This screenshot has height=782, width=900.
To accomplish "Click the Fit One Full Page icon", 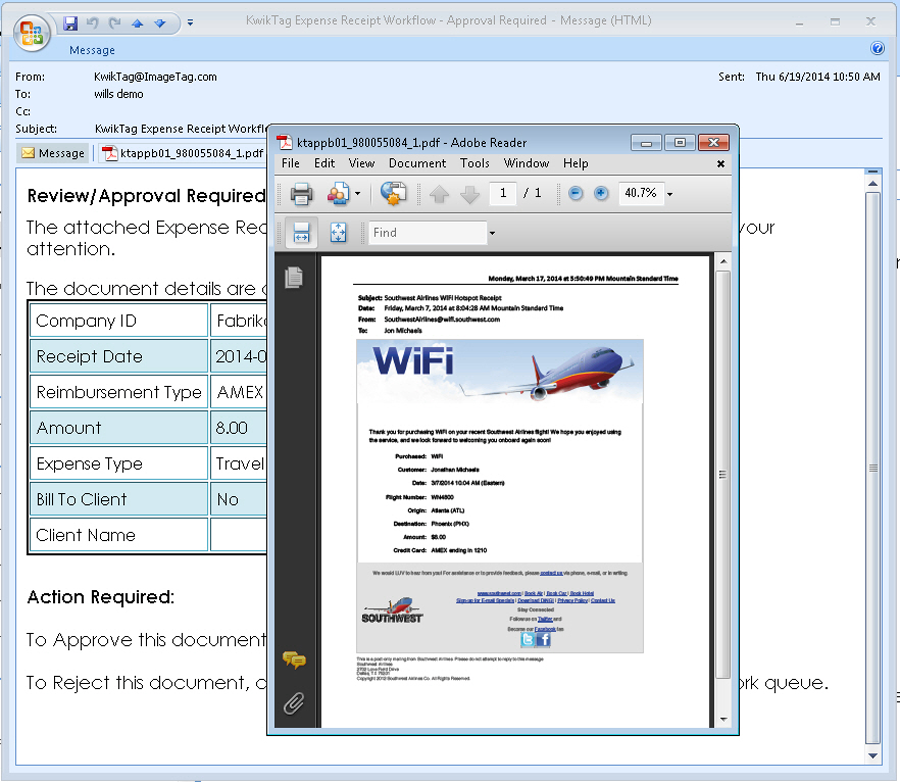I will pos(338,233).
